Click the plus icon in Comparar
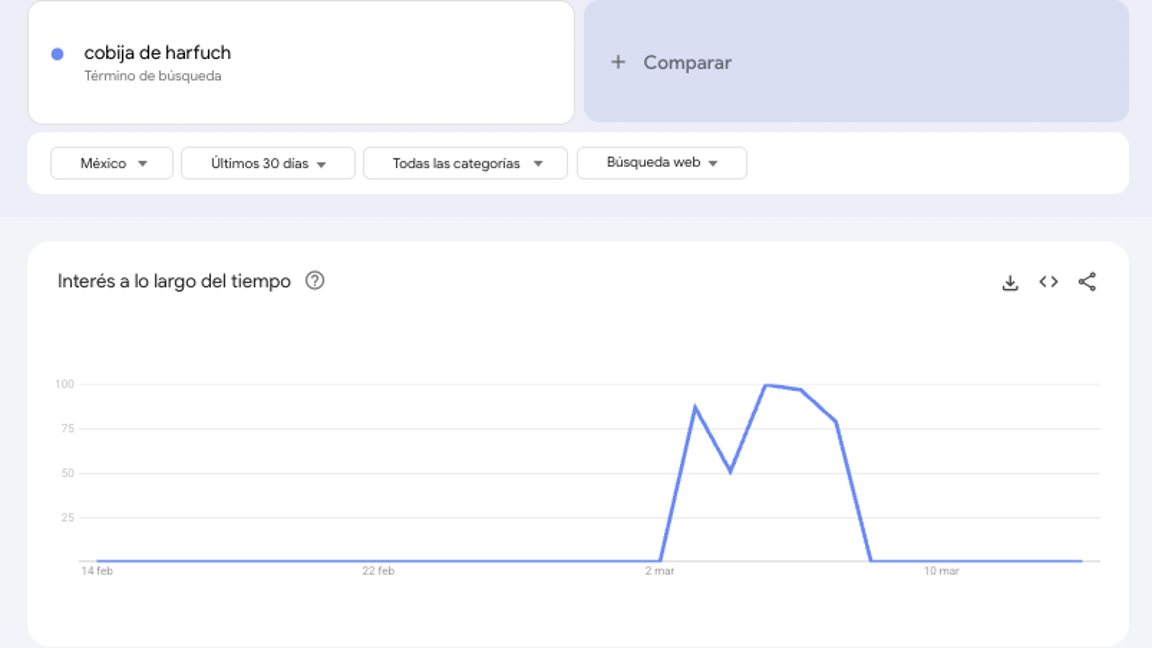This screenshot has height=648, width=1152. (618, 62)
